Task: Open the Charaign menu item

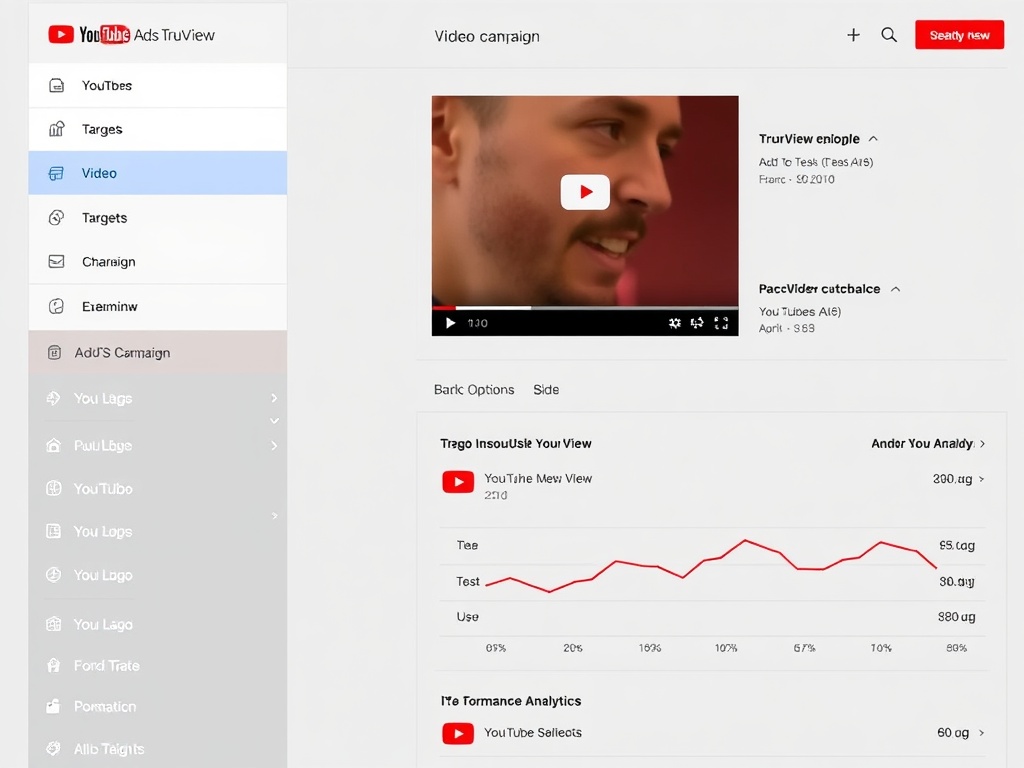Action: (157, 262)
